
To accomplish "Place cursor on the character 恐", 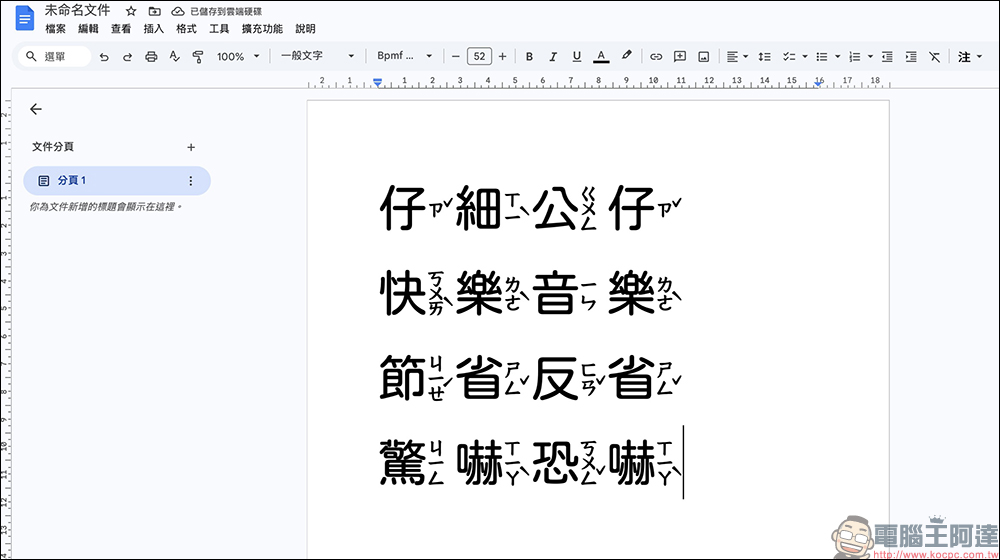I will 555,462.
